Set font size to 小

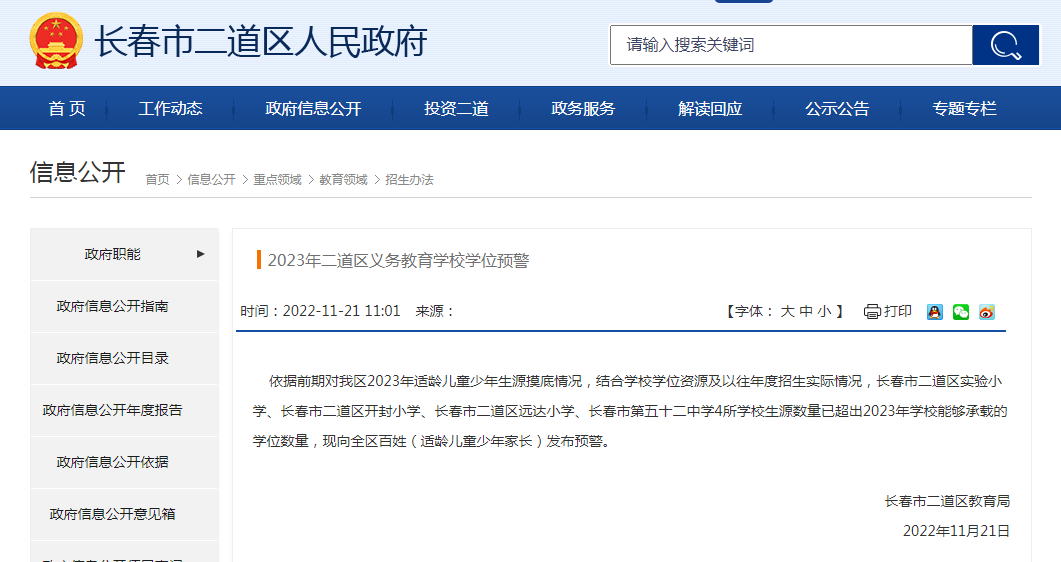(824, 311)
